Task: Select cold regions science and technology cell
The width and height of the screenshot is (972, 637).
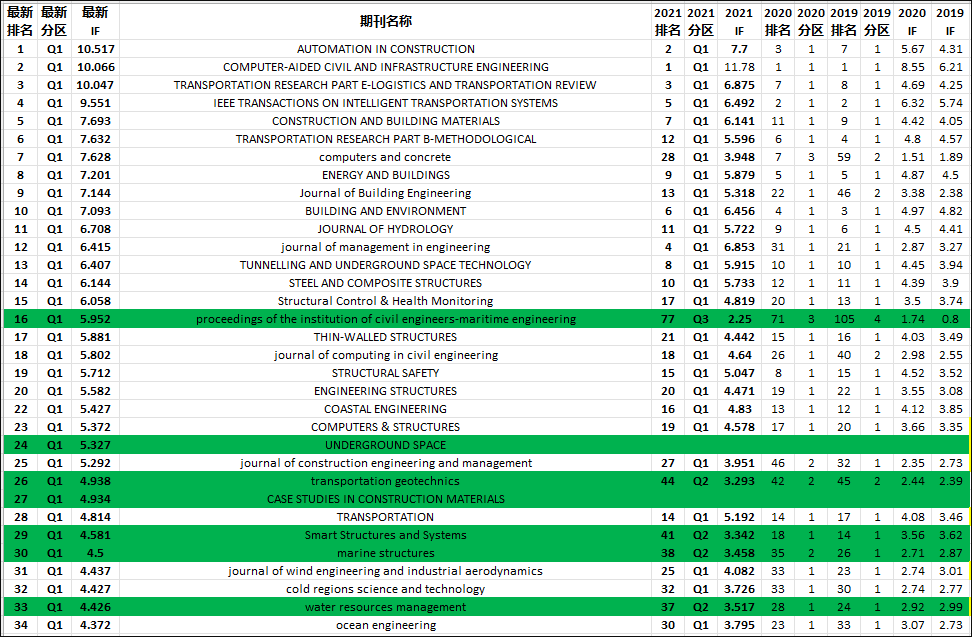Action: [x=386, y=589]
